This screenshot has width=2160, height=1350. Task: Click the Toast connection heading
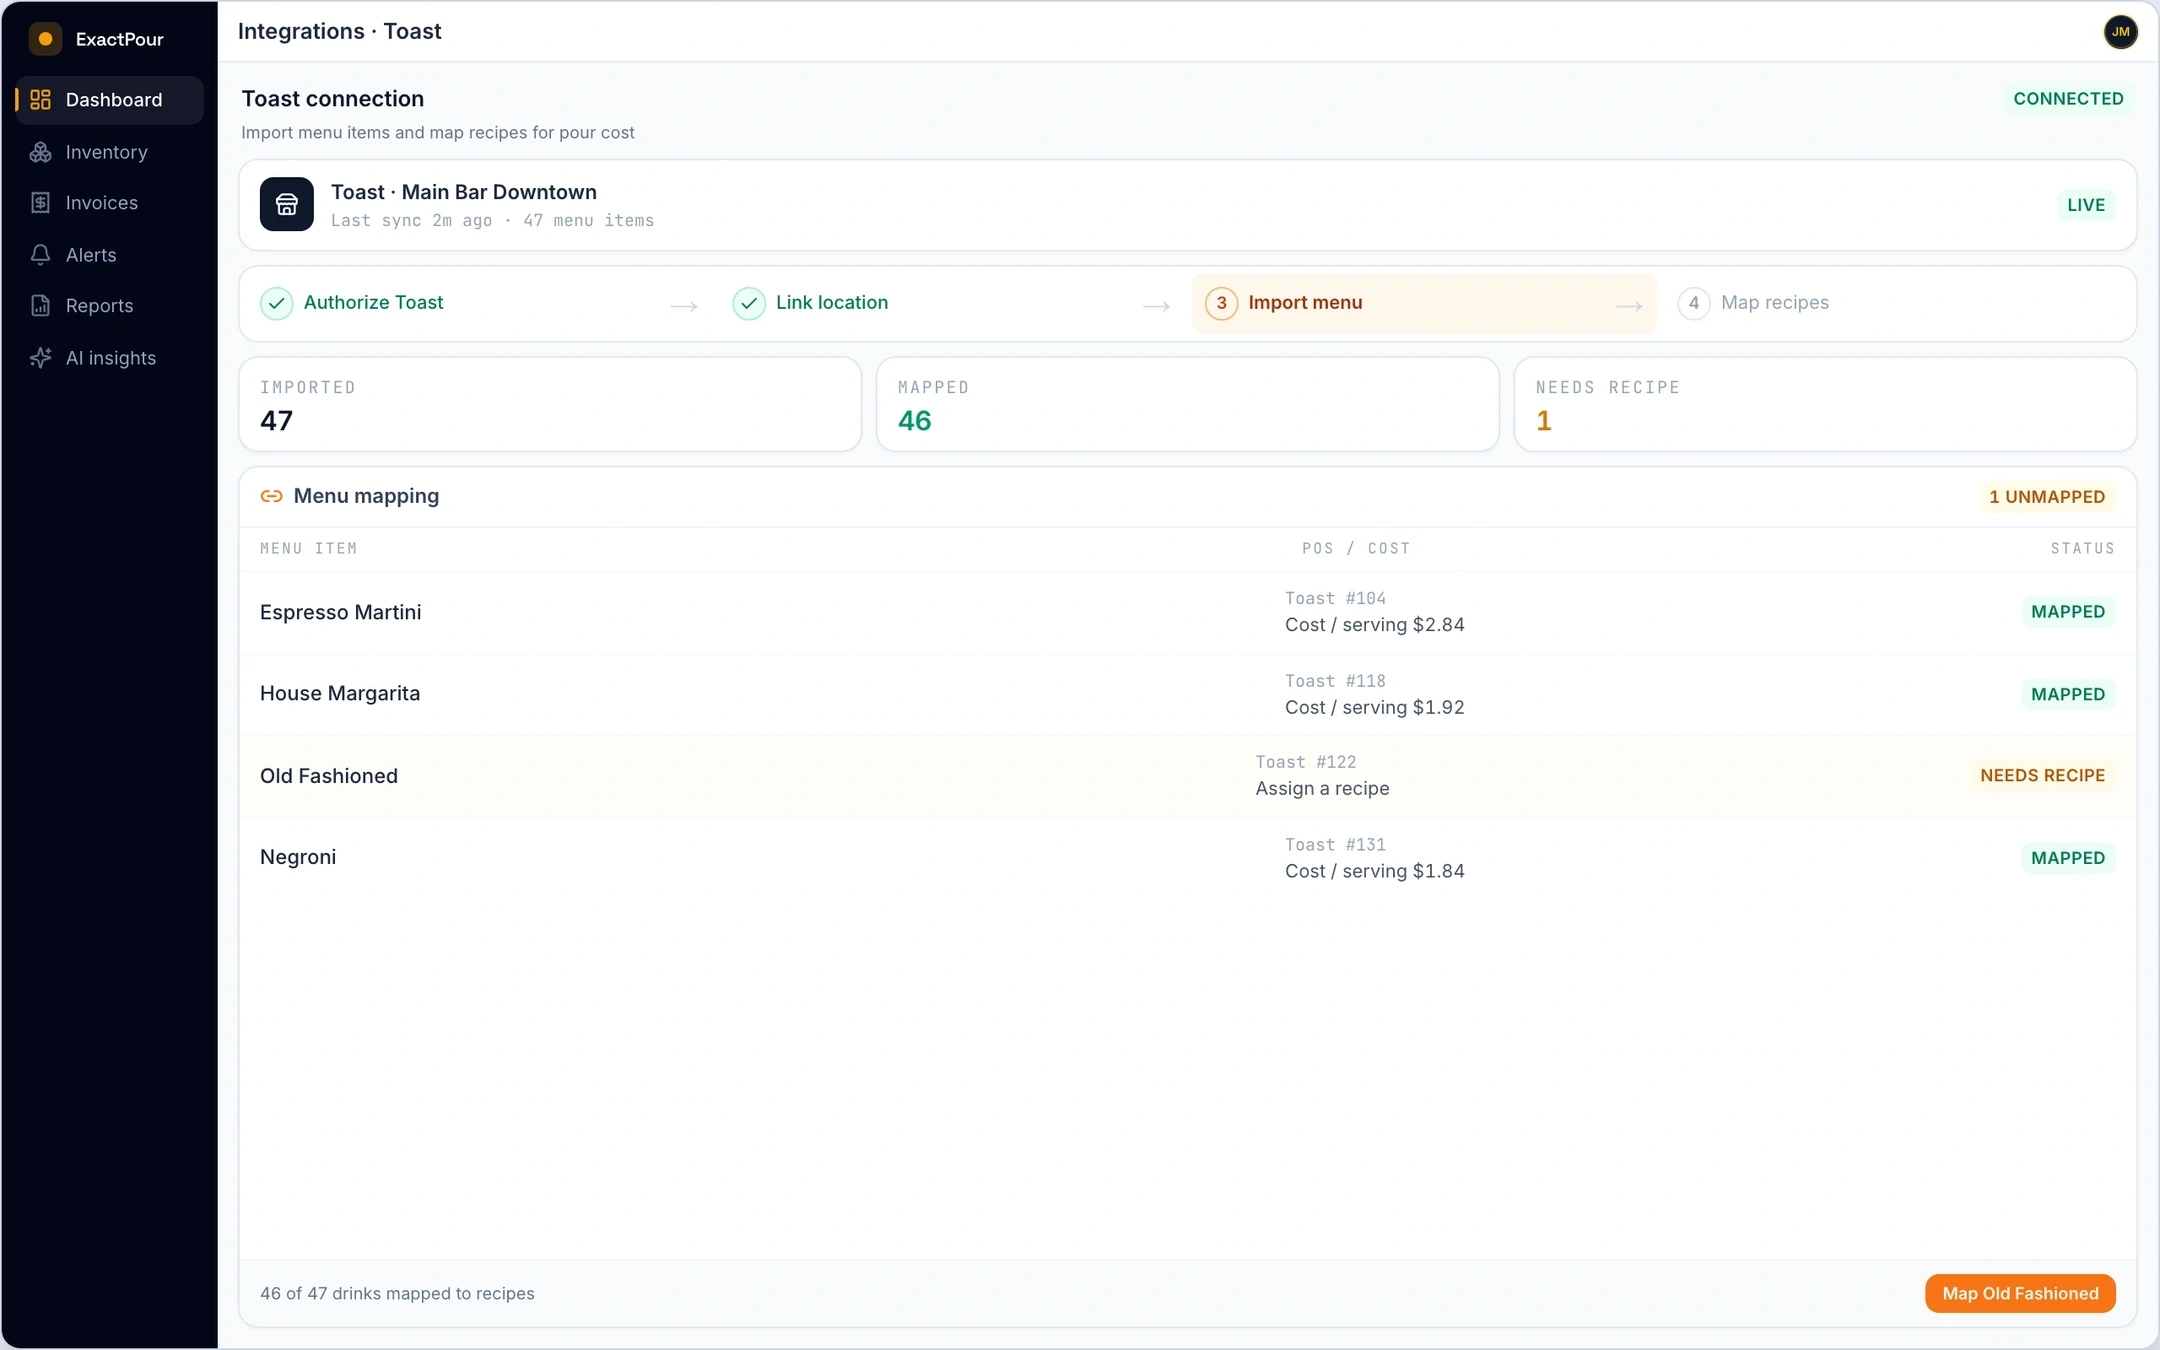tap(333, 99)
